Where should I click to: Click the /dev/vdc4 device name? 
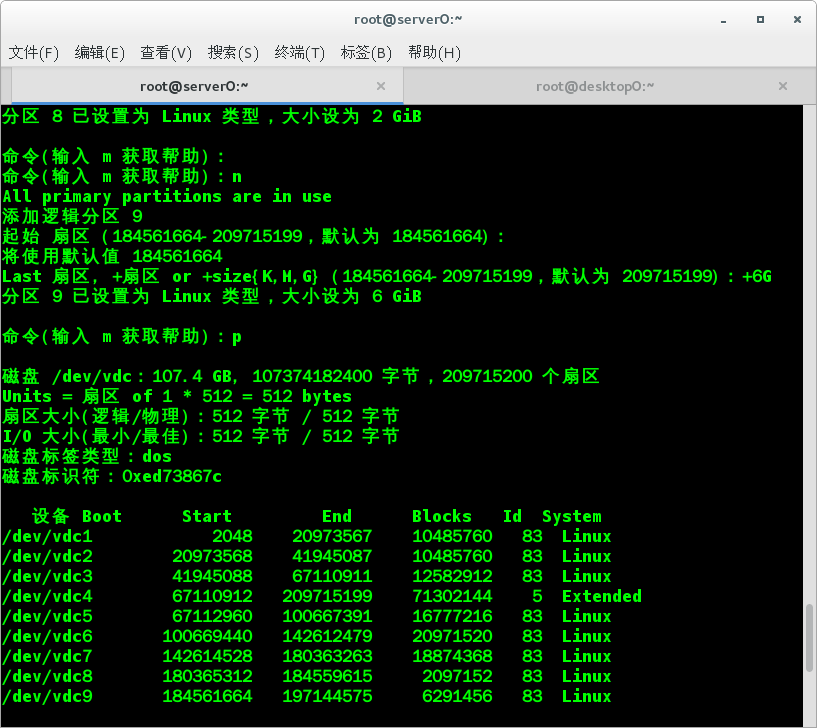(x=47, y=596)
